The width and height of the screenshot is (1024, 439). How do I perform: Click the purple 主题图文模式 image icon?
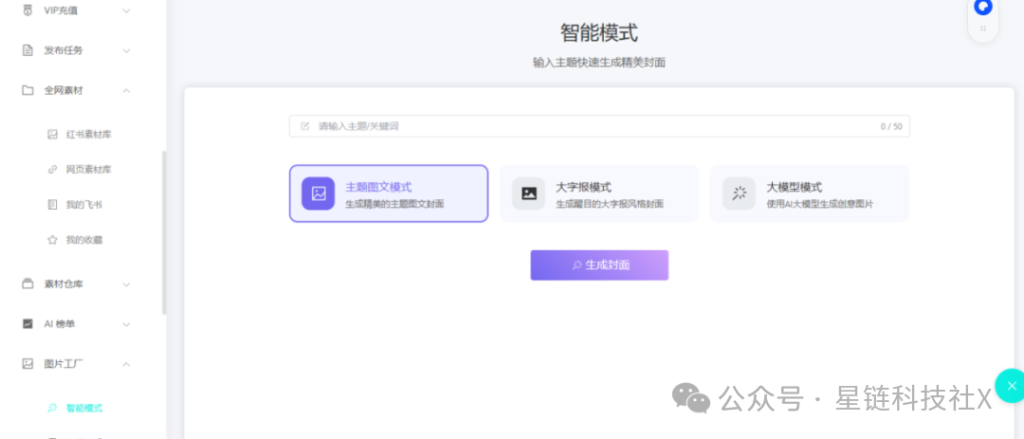click(318, 193)
